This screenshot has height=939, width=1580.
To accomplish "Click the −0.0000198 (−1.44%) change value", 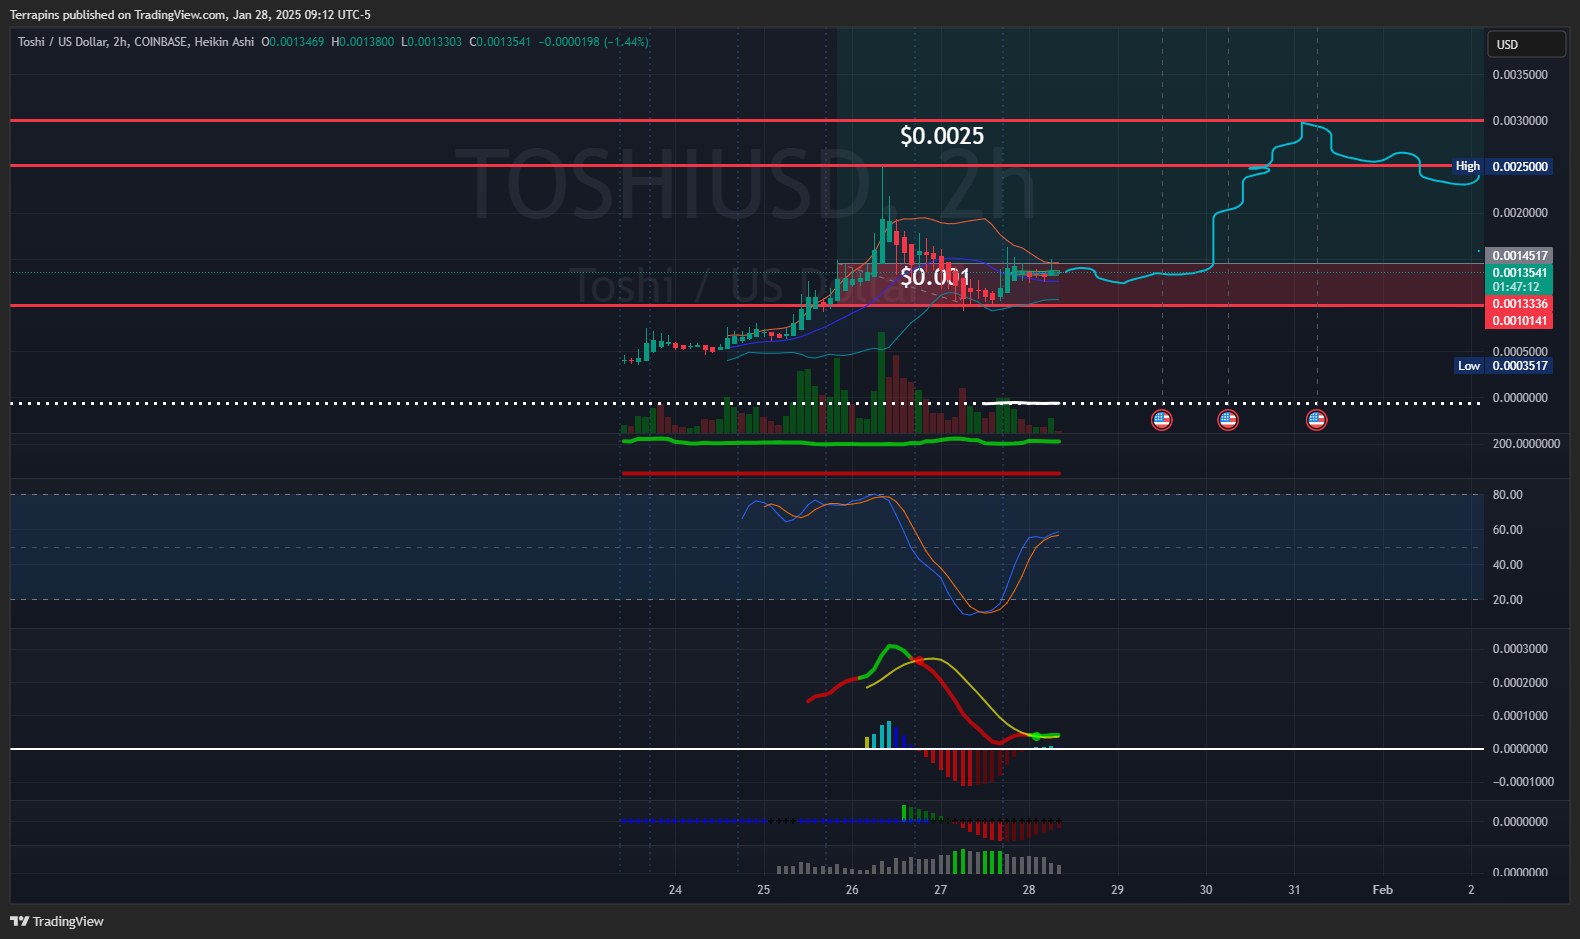I will pyautogui.click(x=594, y=42).
